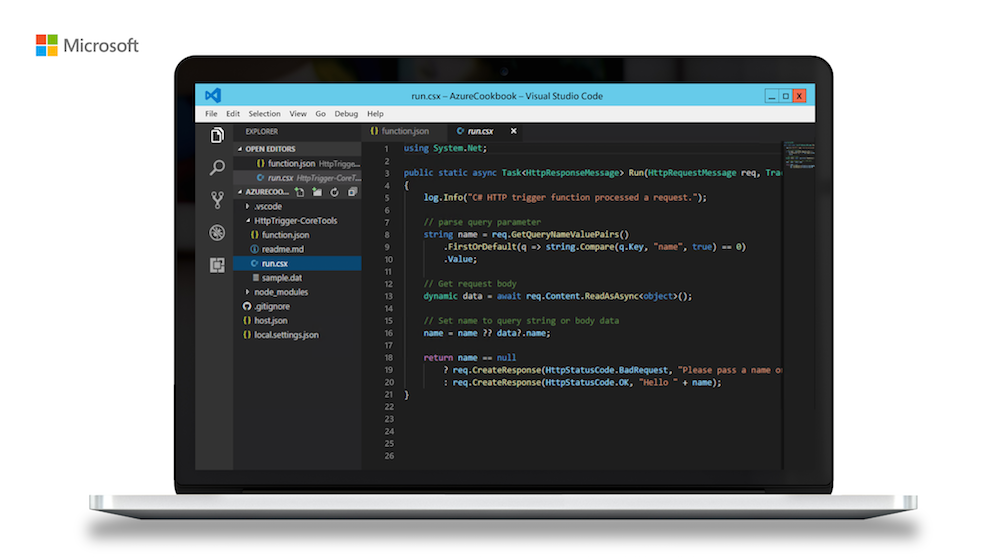Click the GitHub icon beside .gitignore
1000x560 pixels.
click(x=247, y=307)
